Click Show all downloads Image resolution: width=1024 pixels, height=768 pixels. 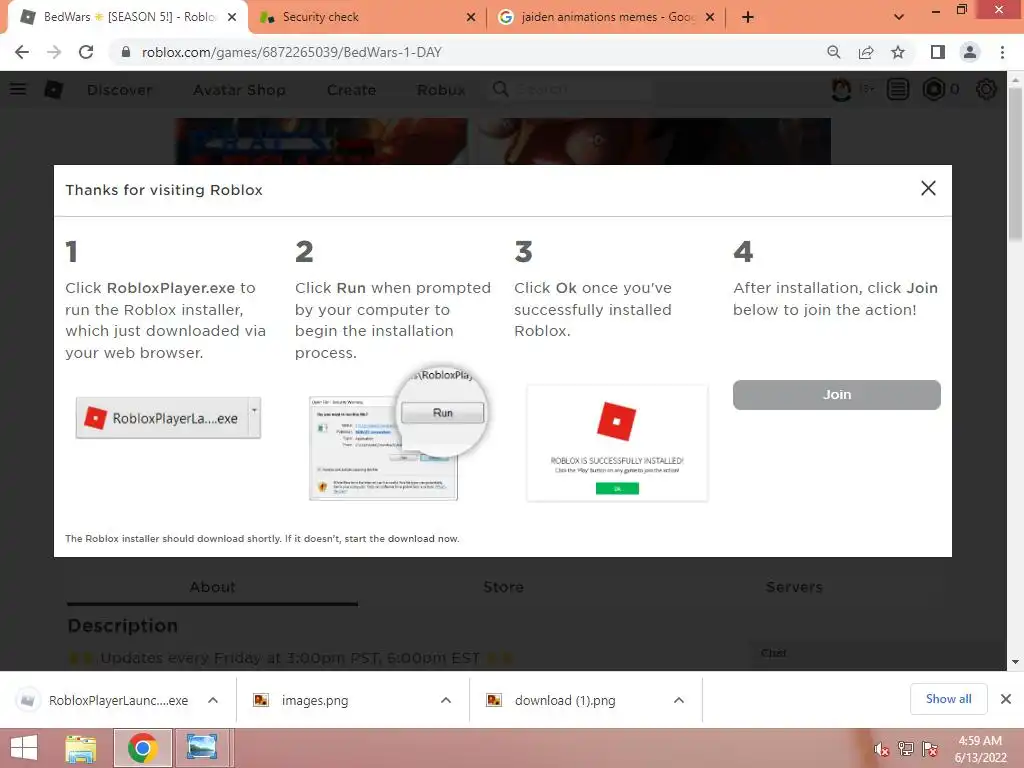coord(948,699)
